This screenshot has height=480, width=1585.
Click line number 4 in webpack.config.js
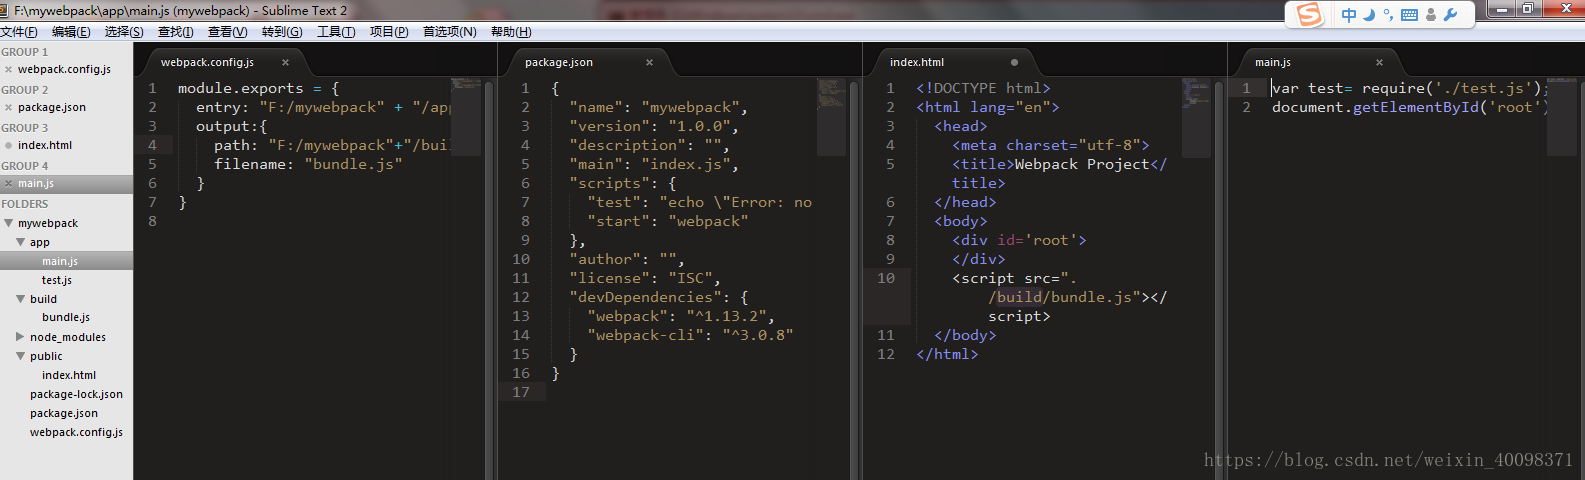click(152, 145)
